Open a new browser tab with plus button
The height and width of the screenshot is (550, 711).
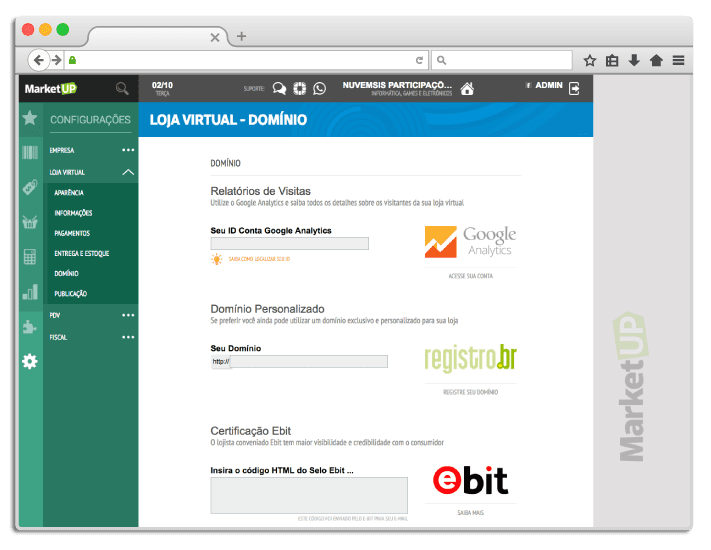point(242,36)
